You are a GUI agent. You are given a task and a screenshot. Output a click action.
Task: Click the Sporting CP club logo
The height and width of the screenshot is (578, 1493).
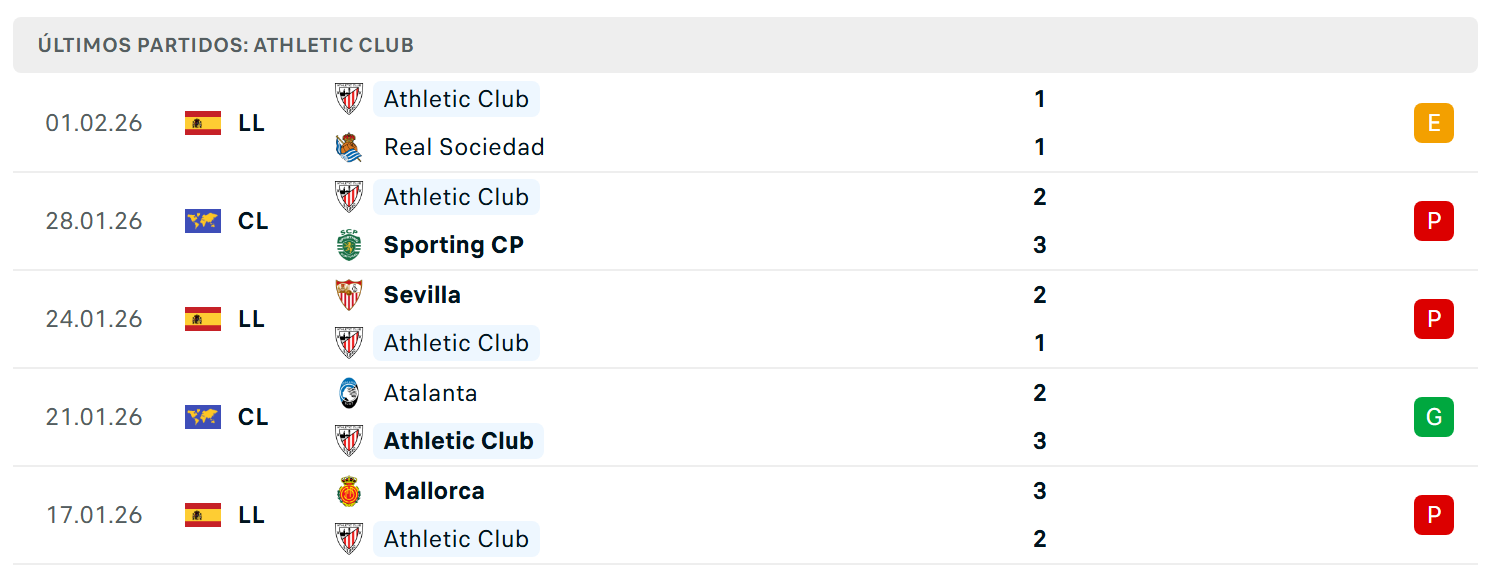[349, 245]
